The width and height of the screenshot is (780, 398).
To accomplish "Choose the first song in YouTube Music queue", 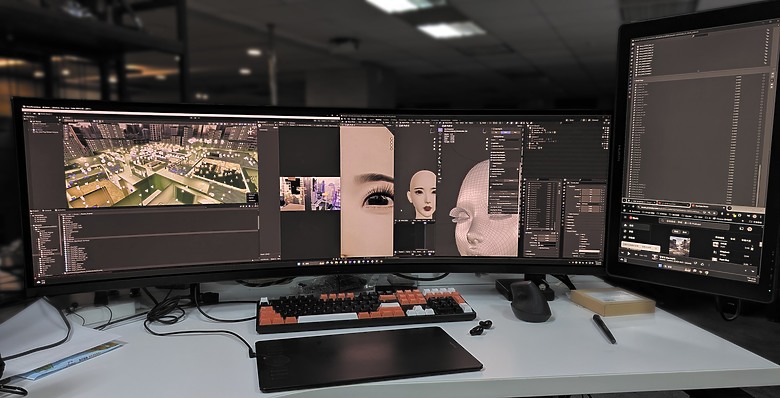I will click(732, 245).
